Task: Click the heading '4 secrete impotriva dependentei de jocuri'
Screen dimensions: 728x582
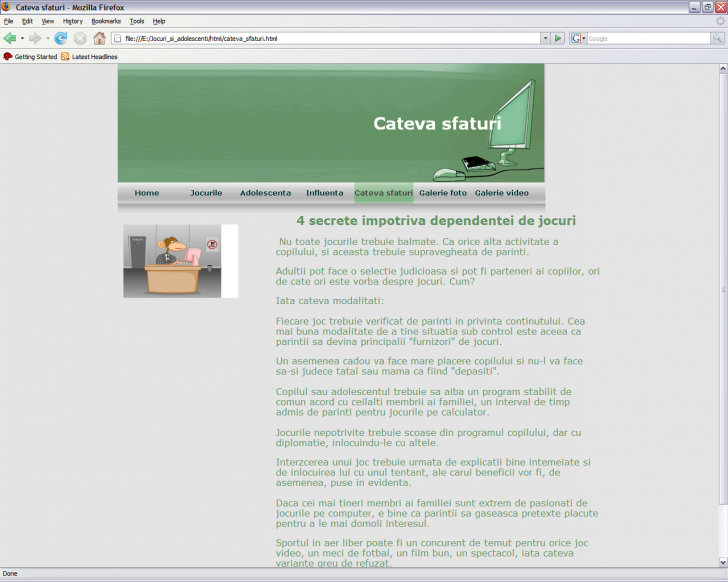Action: pos(436,220)
